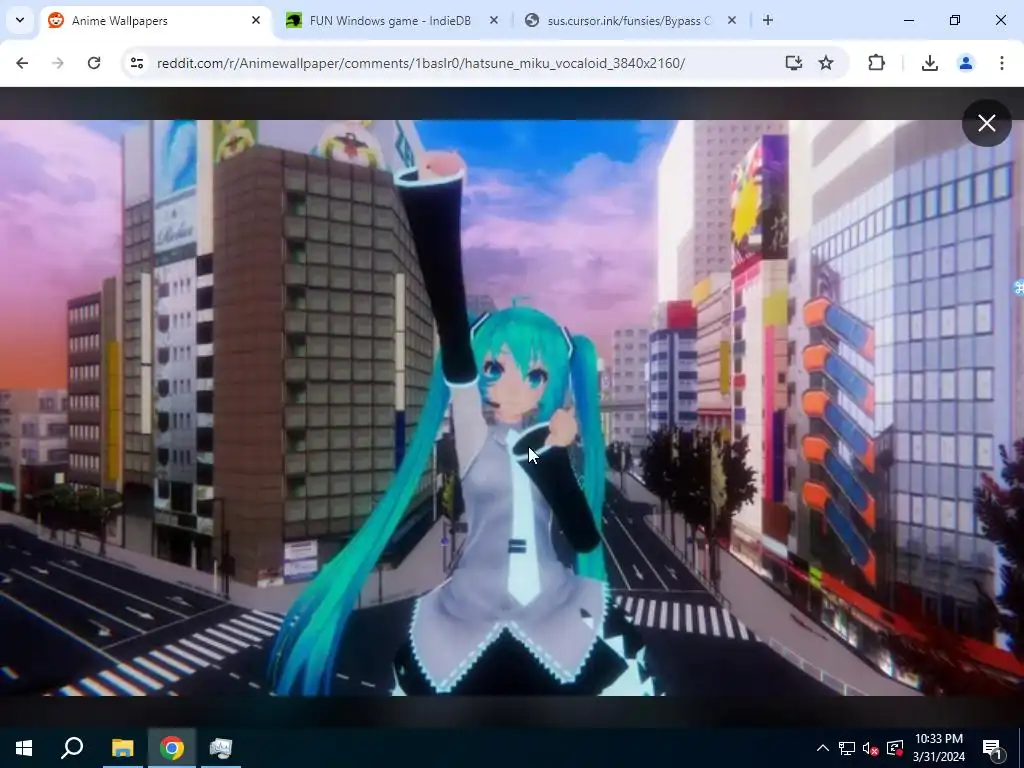
Task: Go forward to the next page
Action: point(57,63)
